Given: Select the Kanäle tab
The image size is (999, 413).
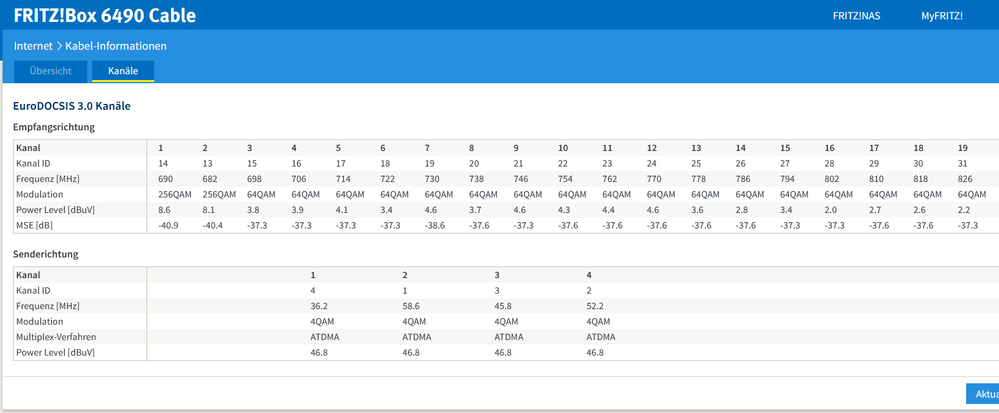Looking at the screenshot, I should coord(123,71).
